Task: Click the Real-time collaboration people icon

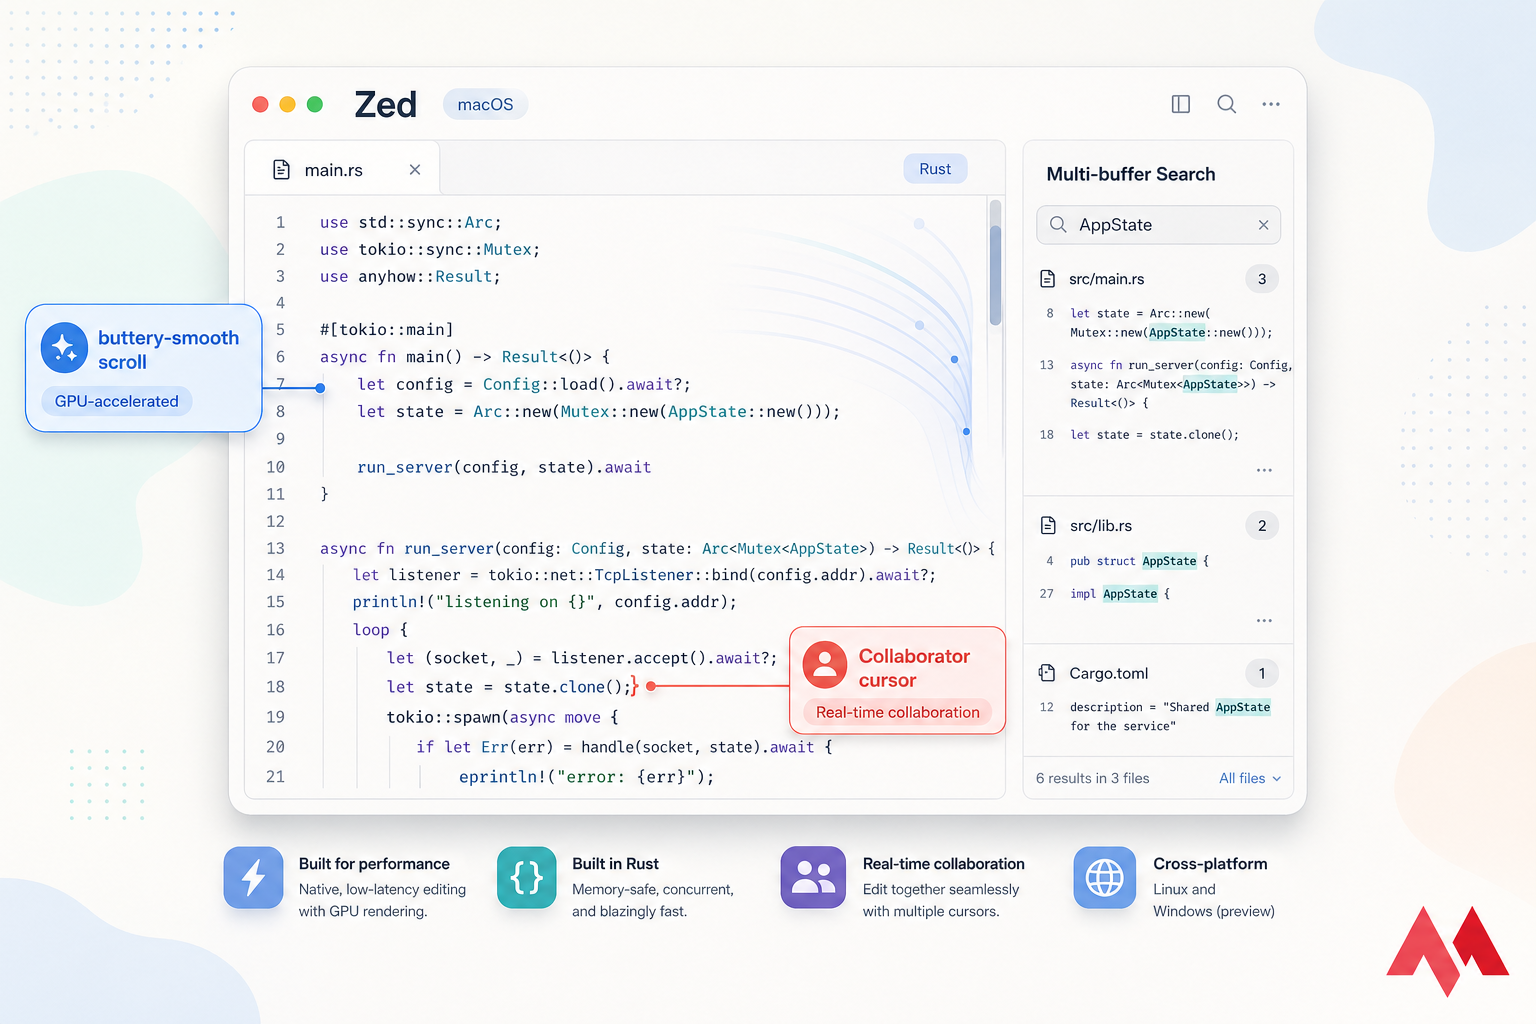Action: coord(813,877)
